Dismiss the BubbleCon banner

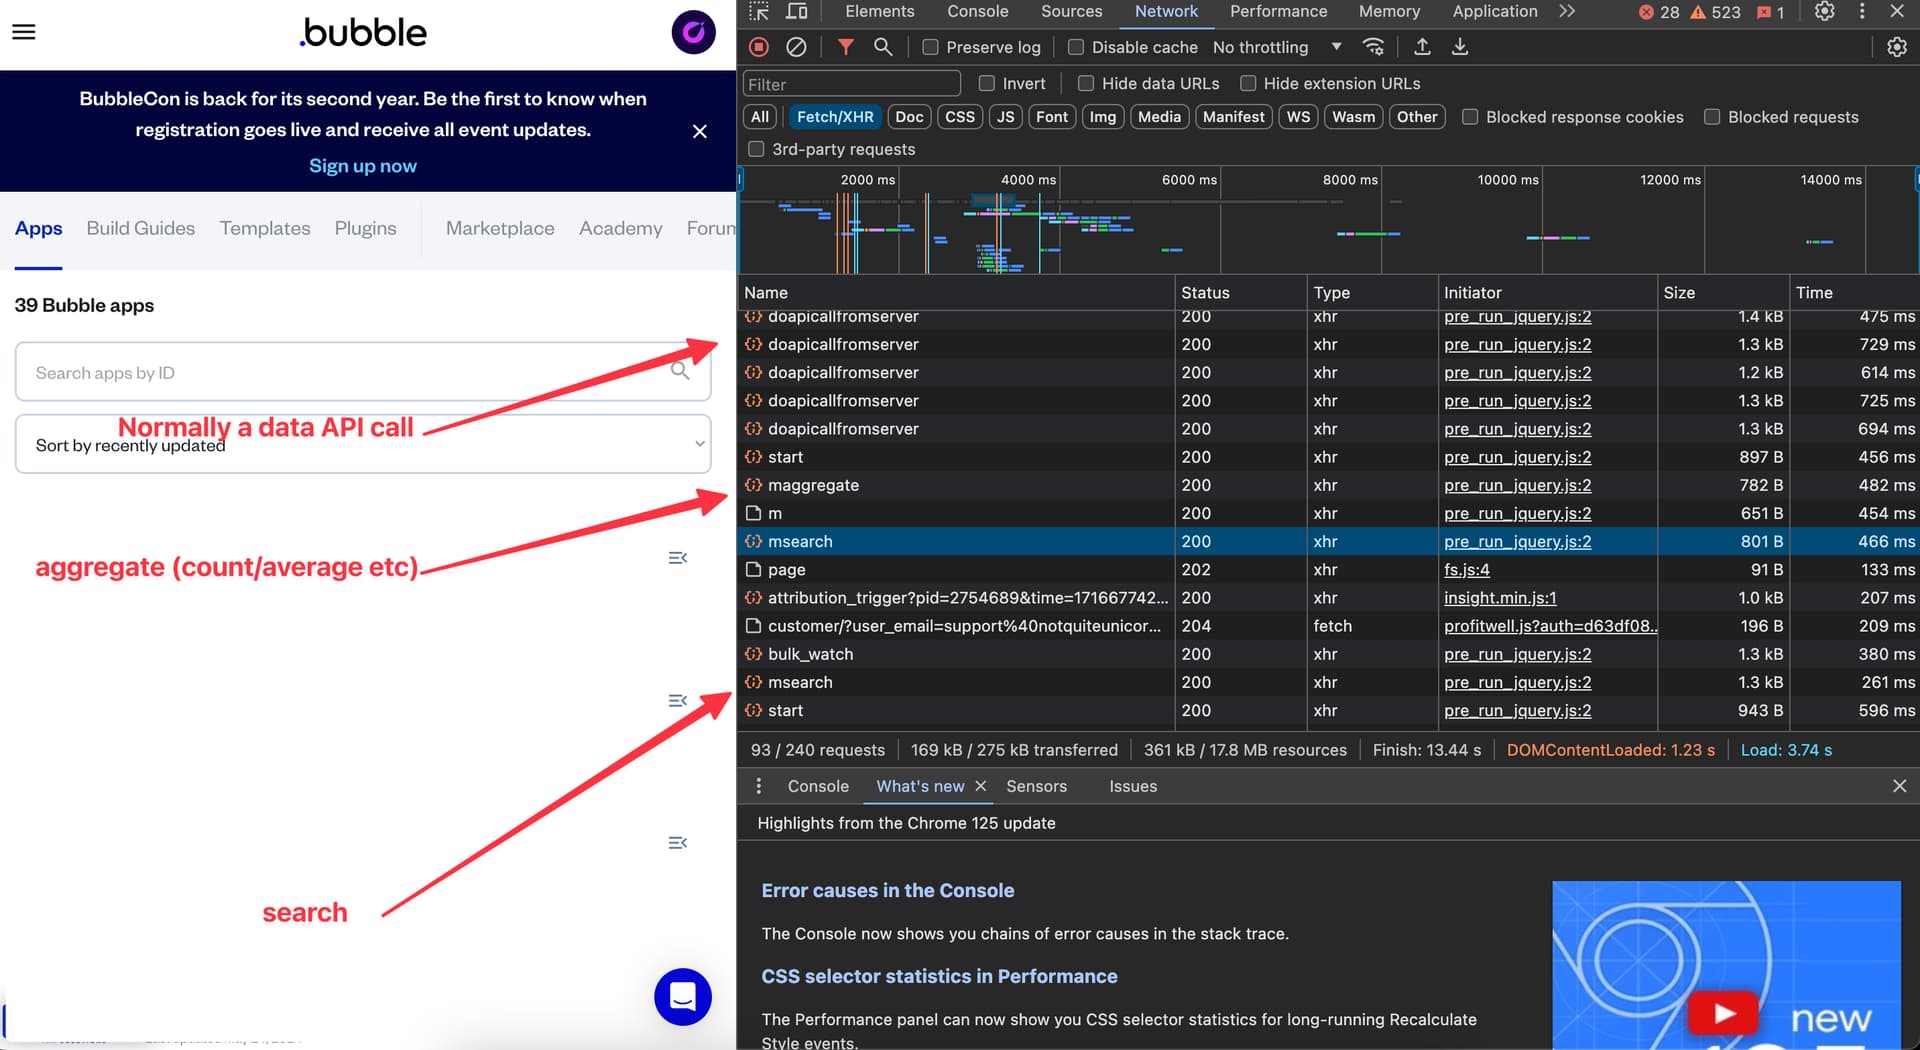click(x=700, y=131)
